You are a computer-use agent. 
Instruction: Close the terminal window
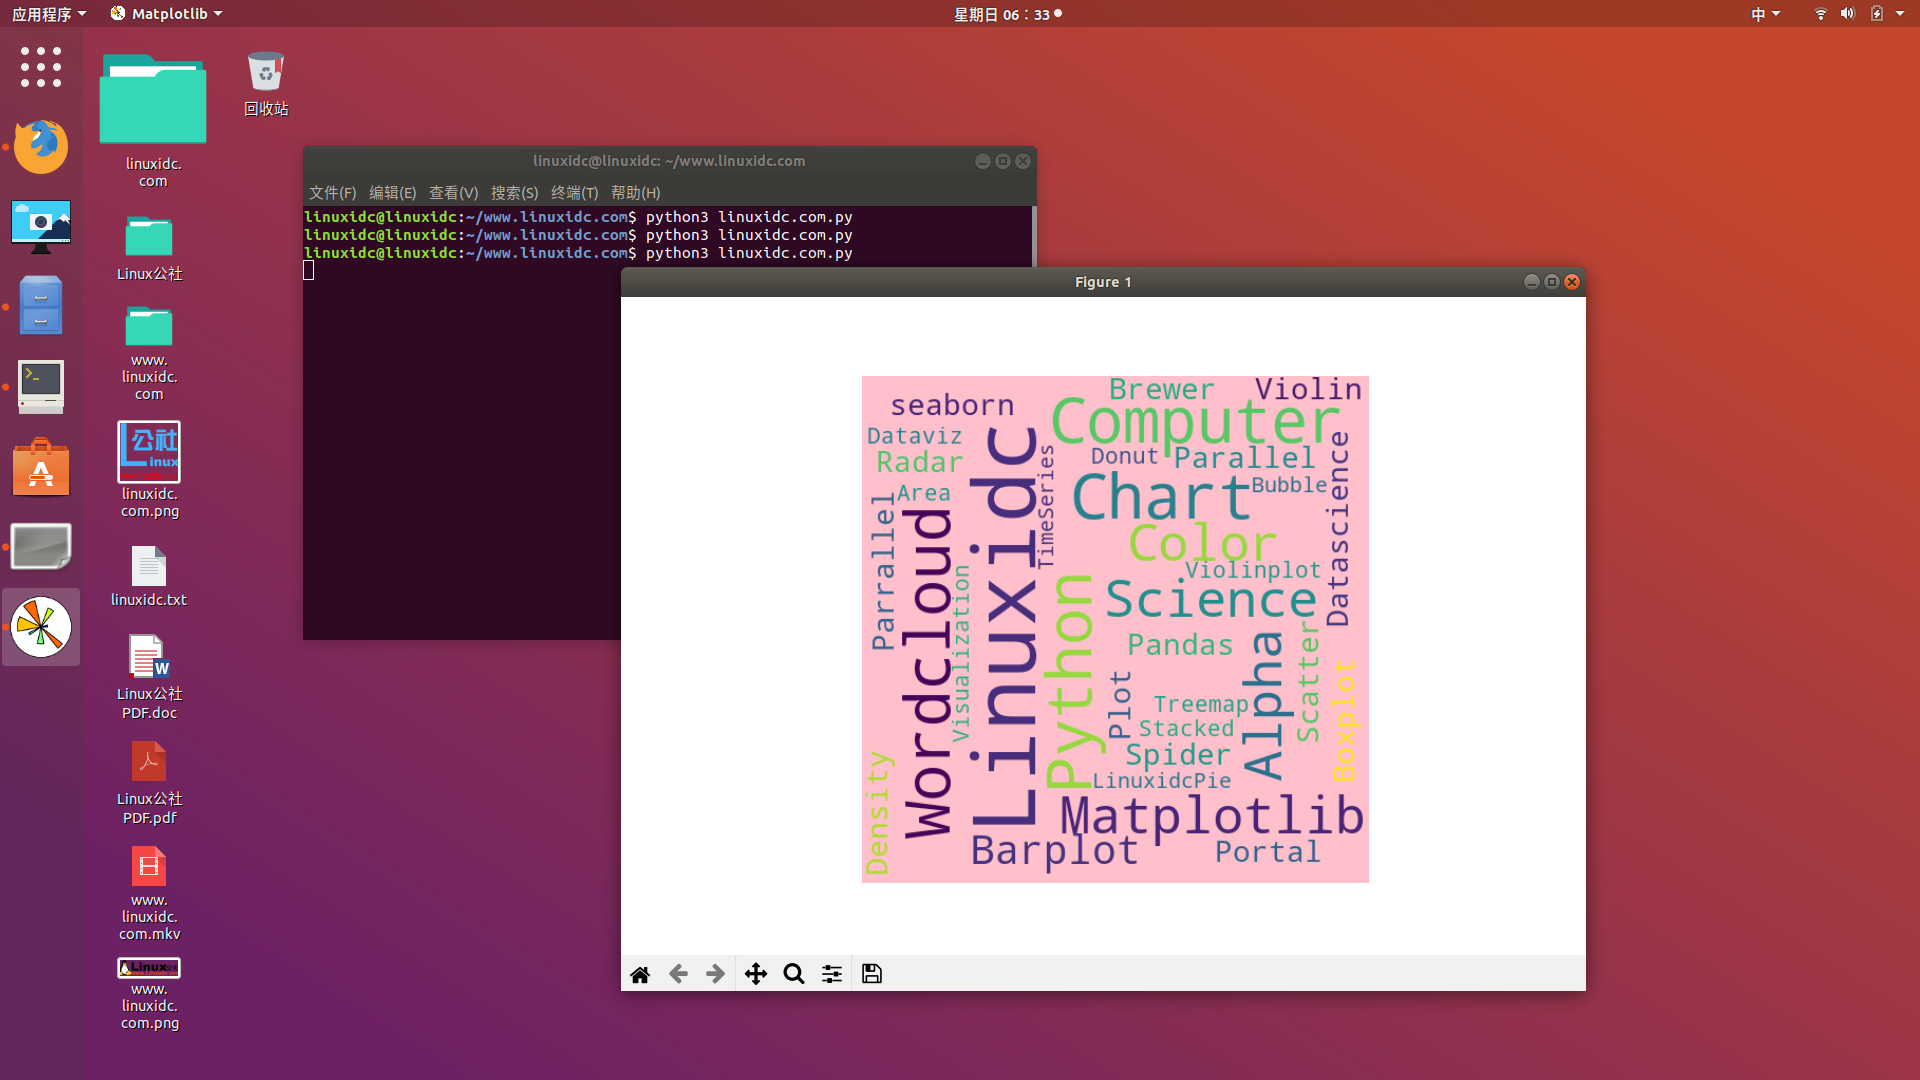tap(1023, 161)
